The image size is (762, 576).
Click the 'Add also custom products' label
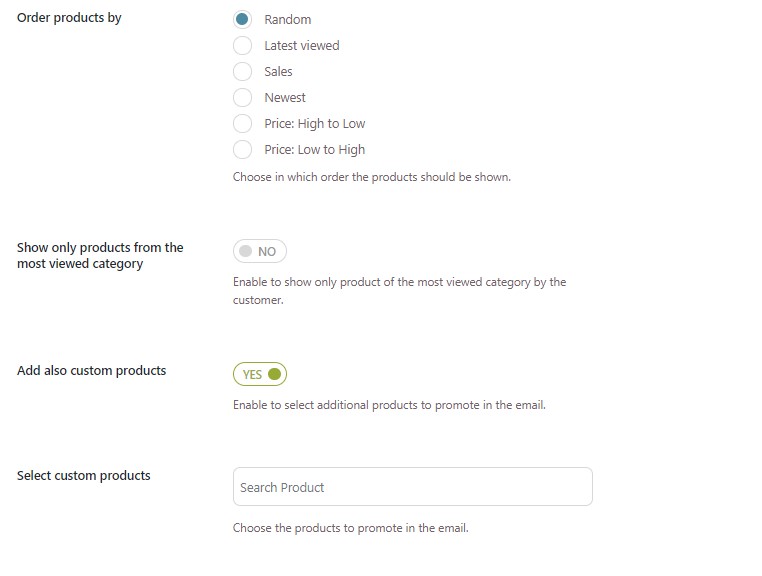[x=91, y=370]
